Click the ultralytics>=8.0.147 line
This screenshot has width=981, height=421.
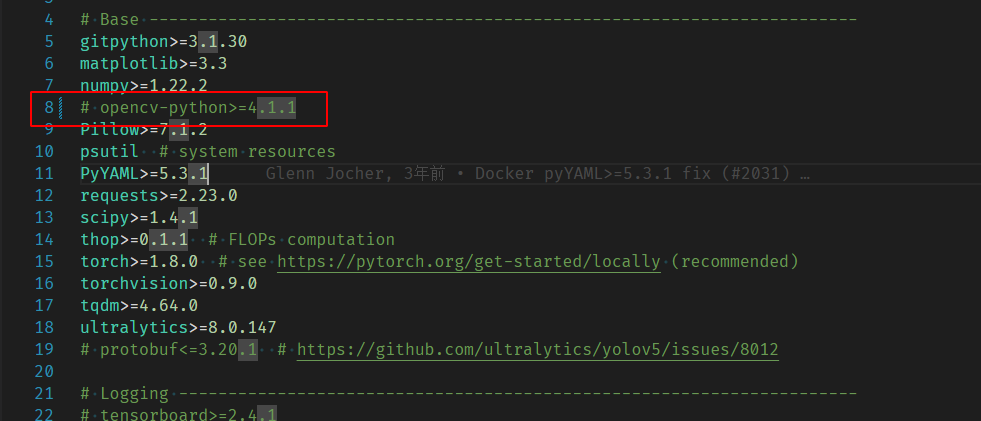tap(177, 328)
